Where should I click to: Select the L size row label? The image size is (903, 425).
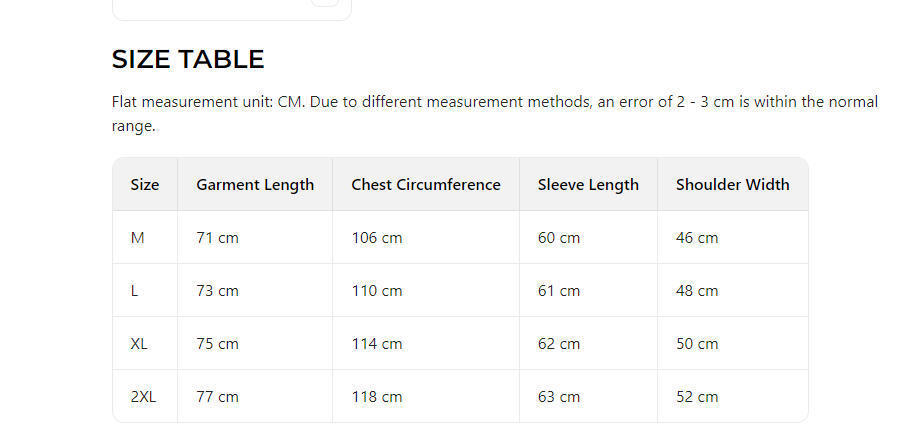135,291
